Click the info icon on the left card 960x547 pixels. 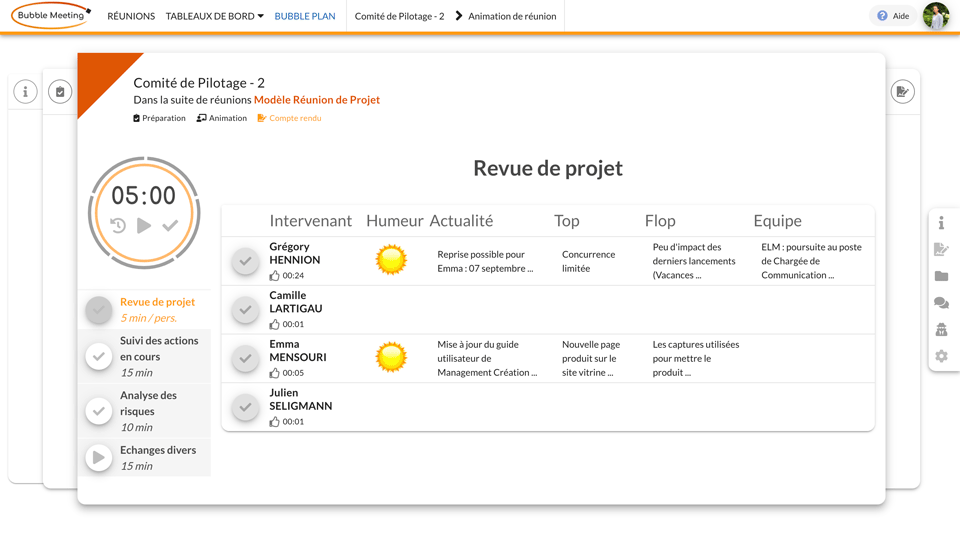pos(25,92)
